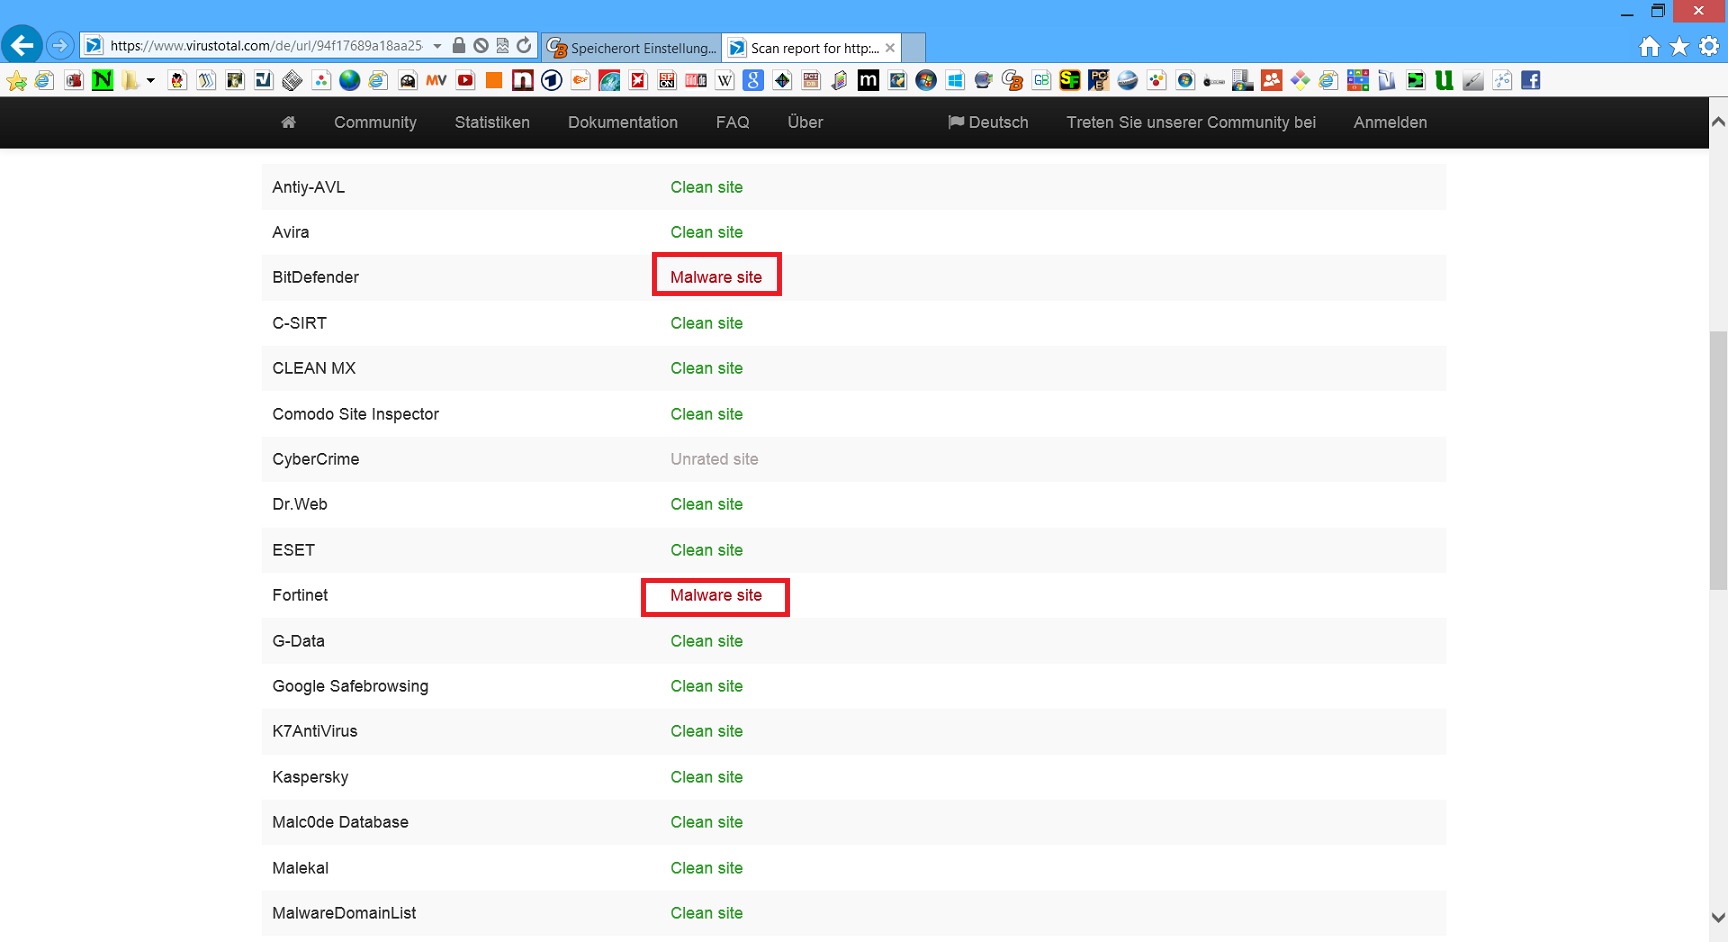Open the FAQ page
Screen dimensions: 1728x942
click(x=732, y=122)
